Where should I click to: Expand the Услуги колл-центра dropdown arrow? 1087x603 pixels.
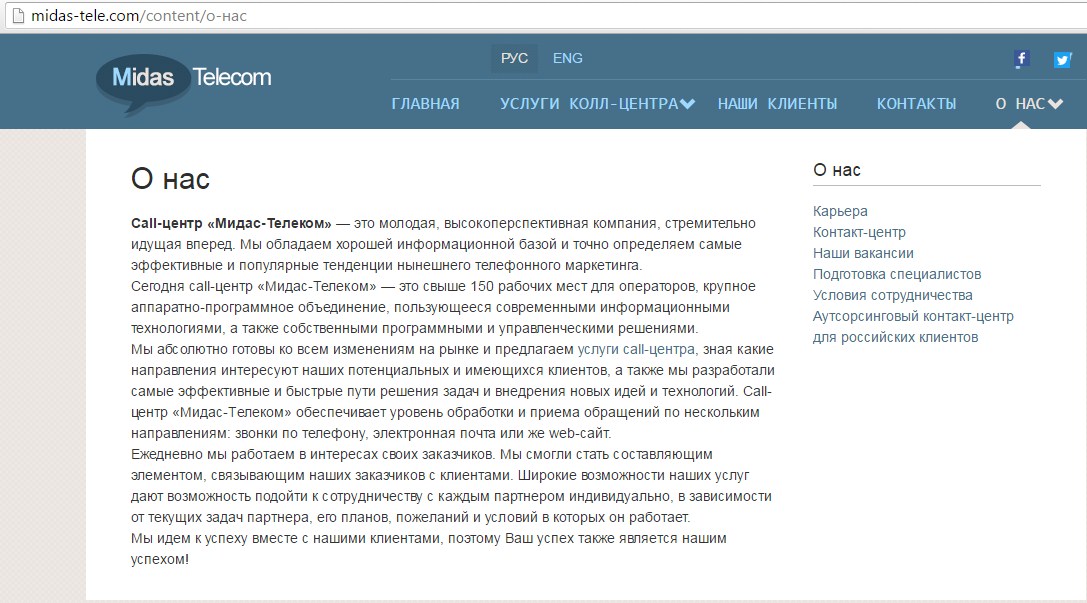pyautogui.click(x=687, y=104)
